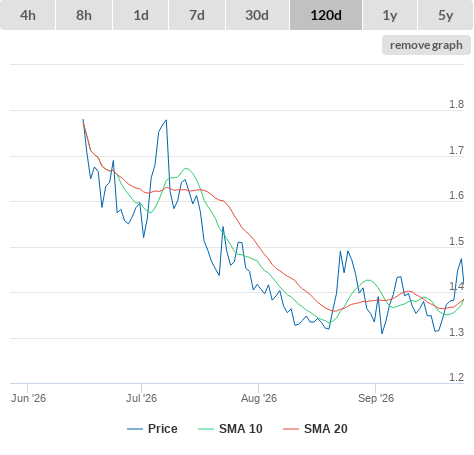Click the Sep '26 axis label
This screenshot has height=455, width=474.
click(x=376, y=398)
